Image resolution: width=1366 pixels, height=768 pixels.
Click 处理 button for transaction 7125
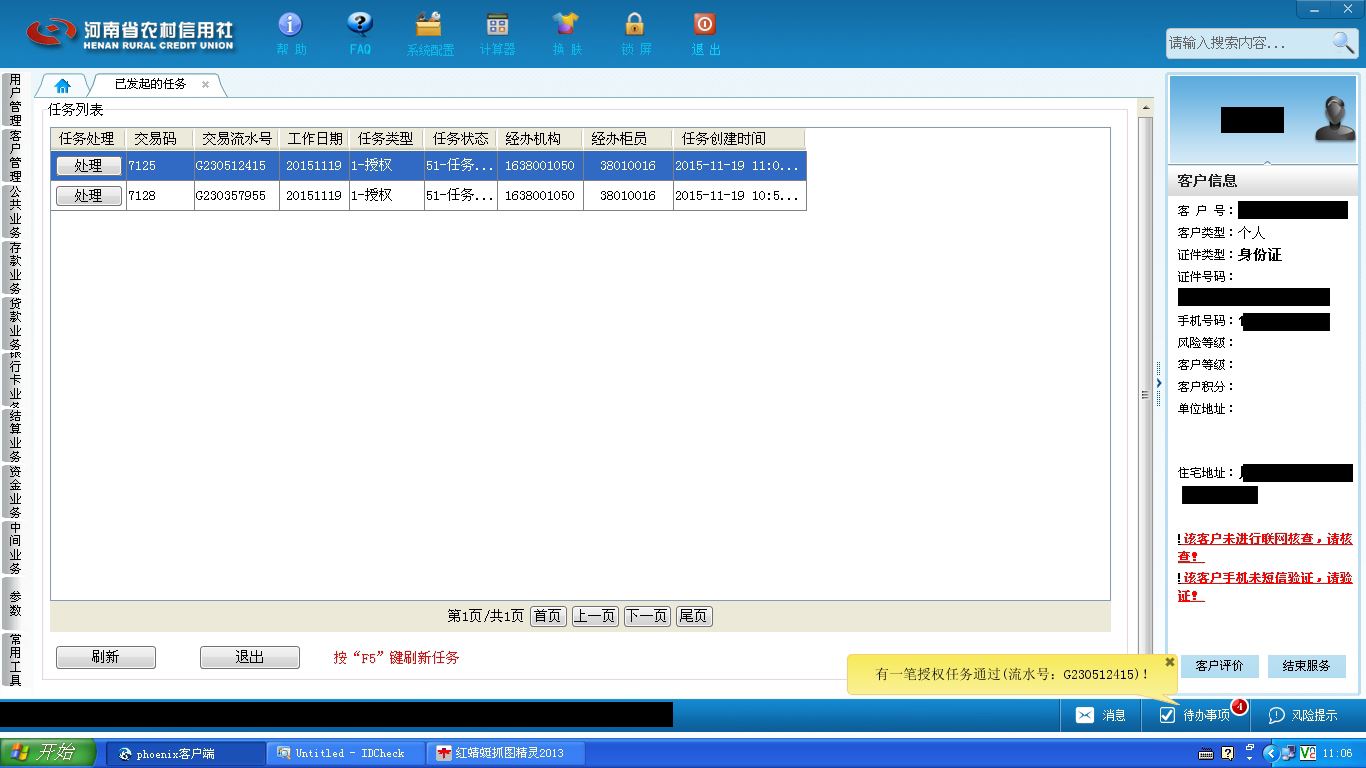(88, 166)
